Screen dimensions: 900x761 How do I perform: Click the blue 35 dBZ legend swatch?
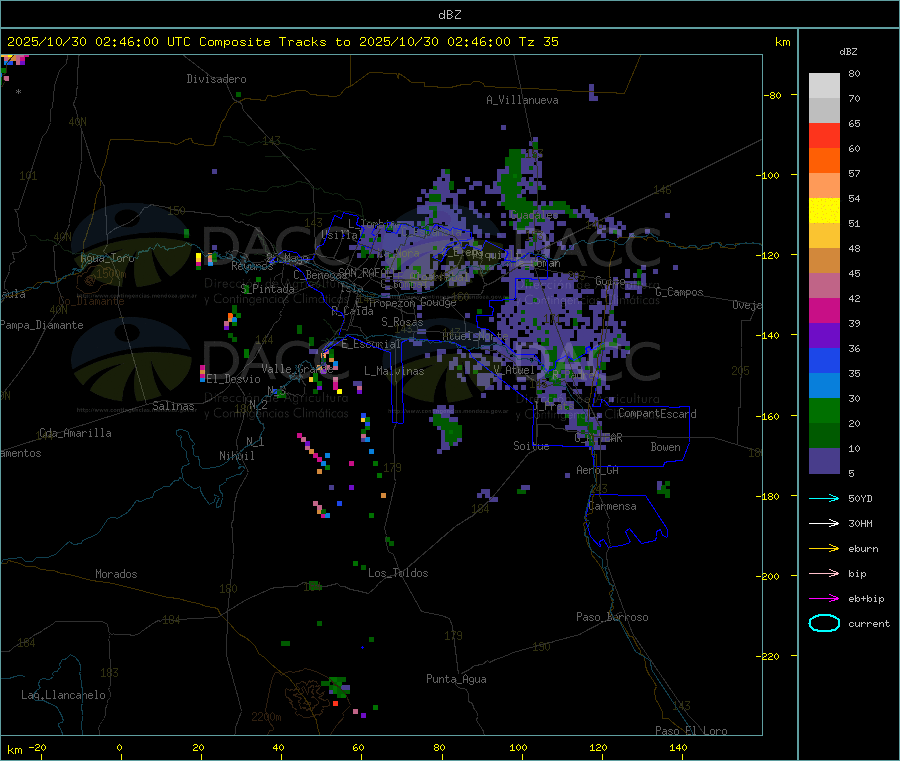coord(824,360)
